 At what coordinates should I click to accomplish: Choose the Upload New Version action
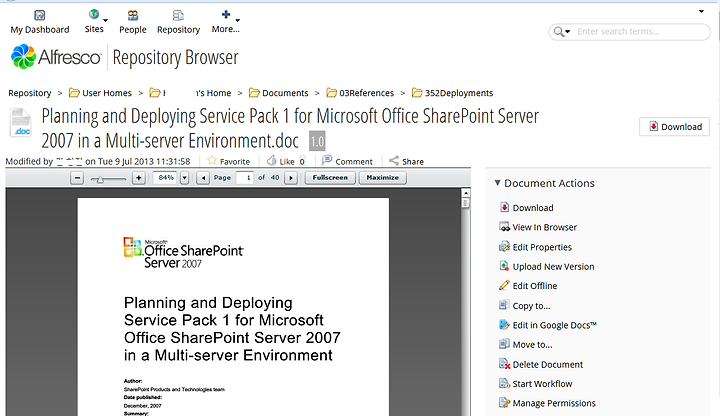point(546,266)
